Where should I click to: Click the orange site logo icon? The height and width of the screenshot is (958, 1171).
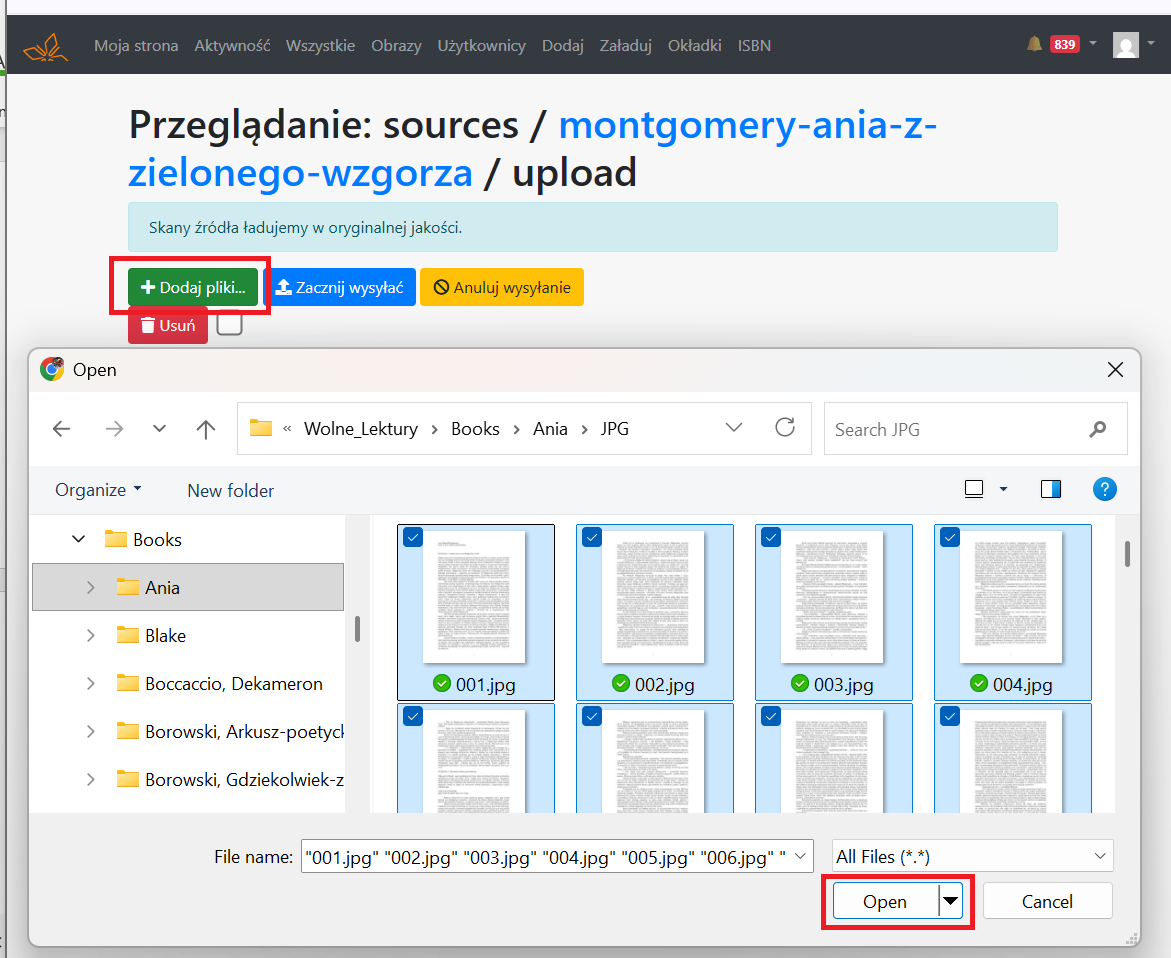coord(46,46)
